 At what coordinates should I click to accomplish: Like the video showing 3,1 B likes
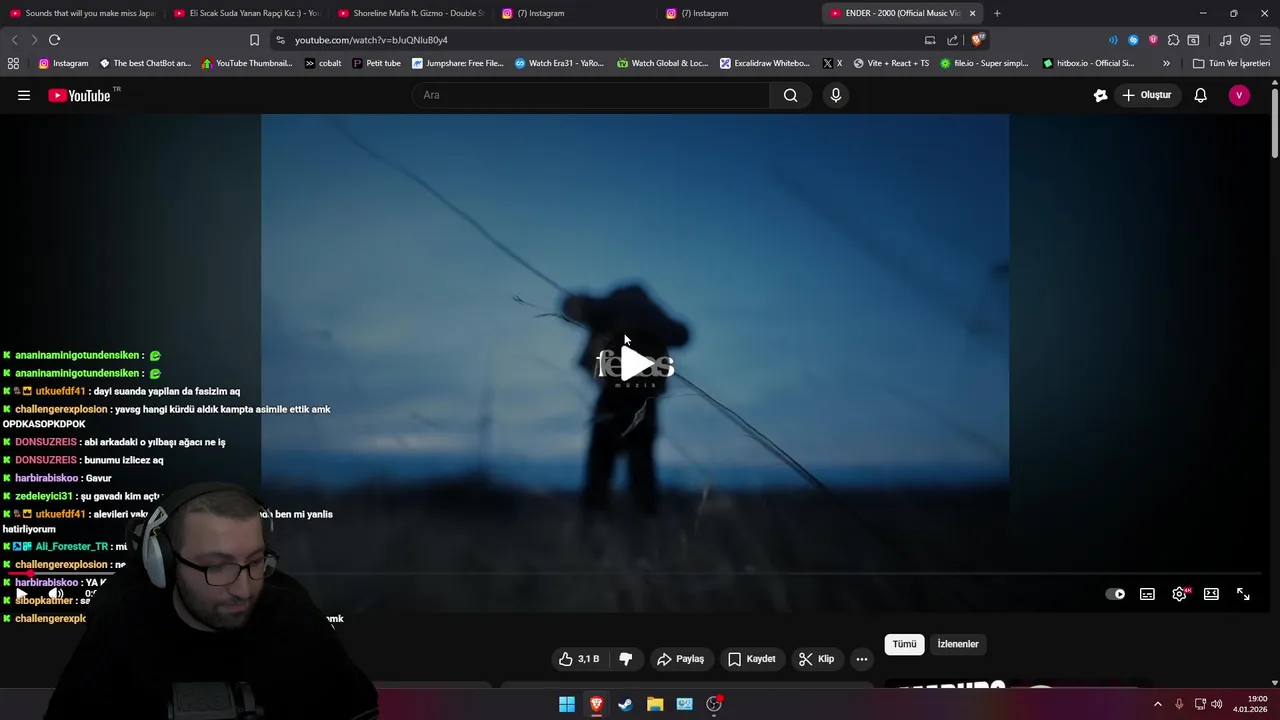pyautogui.click(x=579, y=659)
